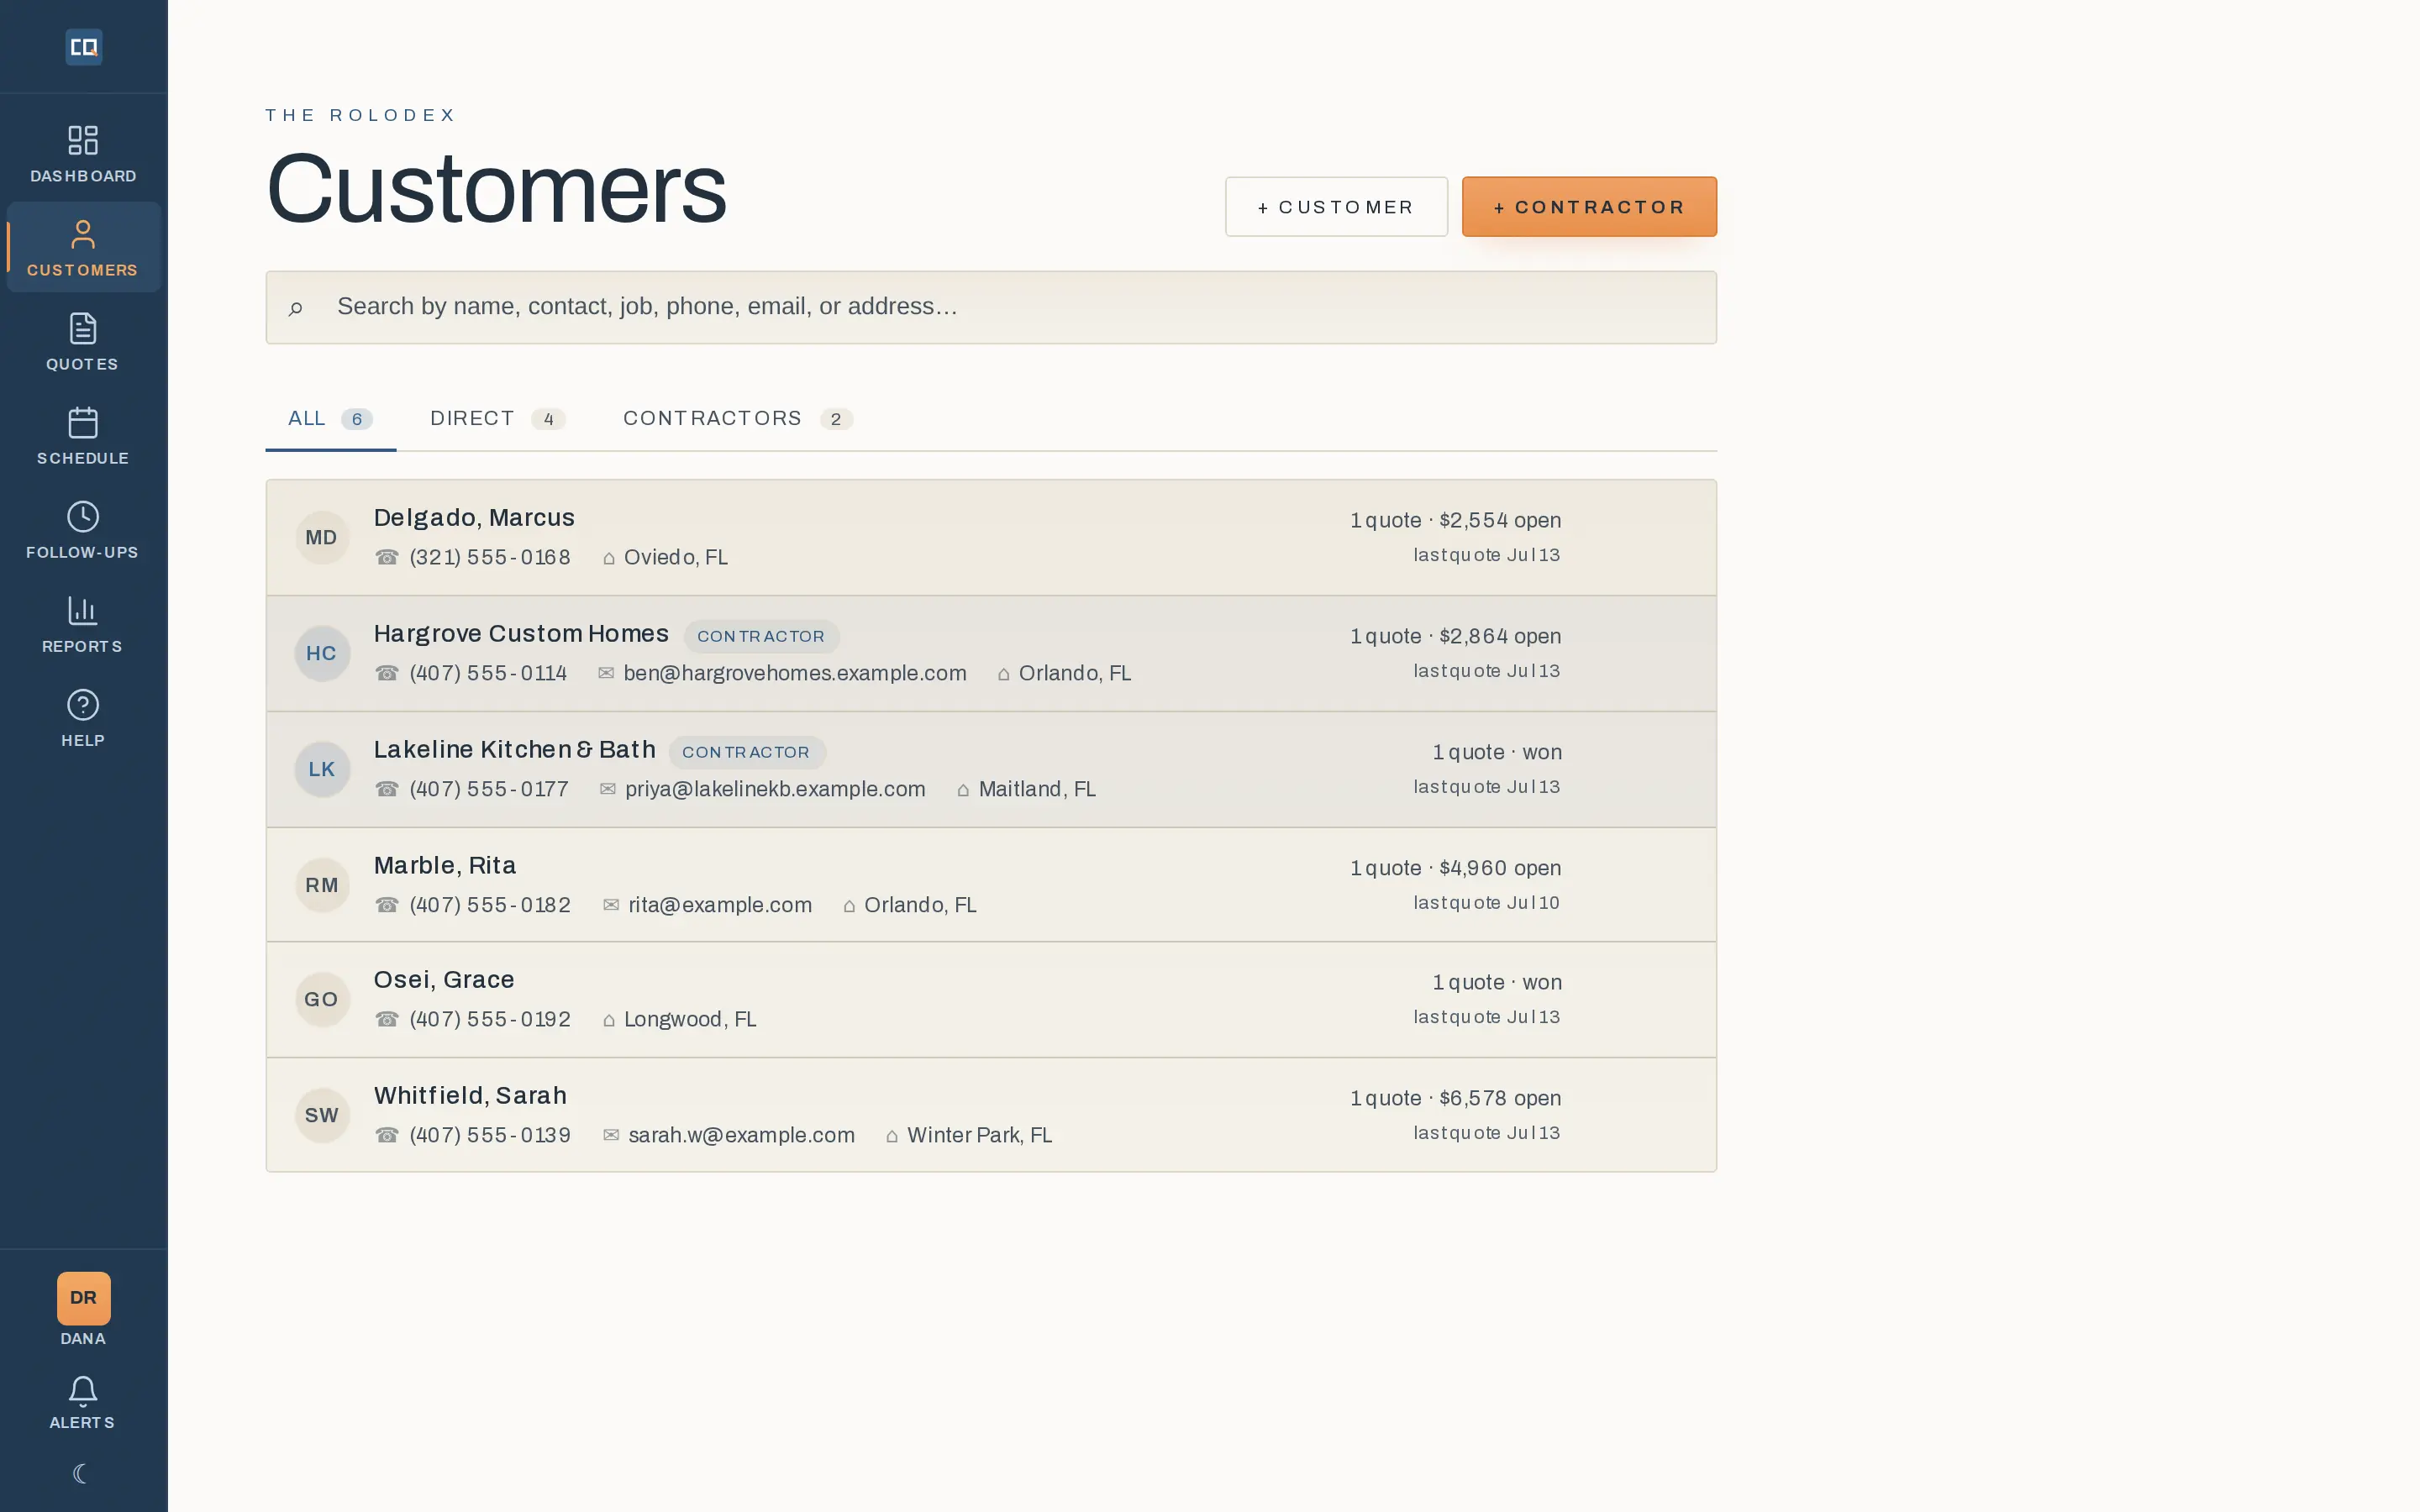Click the CQ app logo
2420x1512 pixels.
tap(83, 47)
